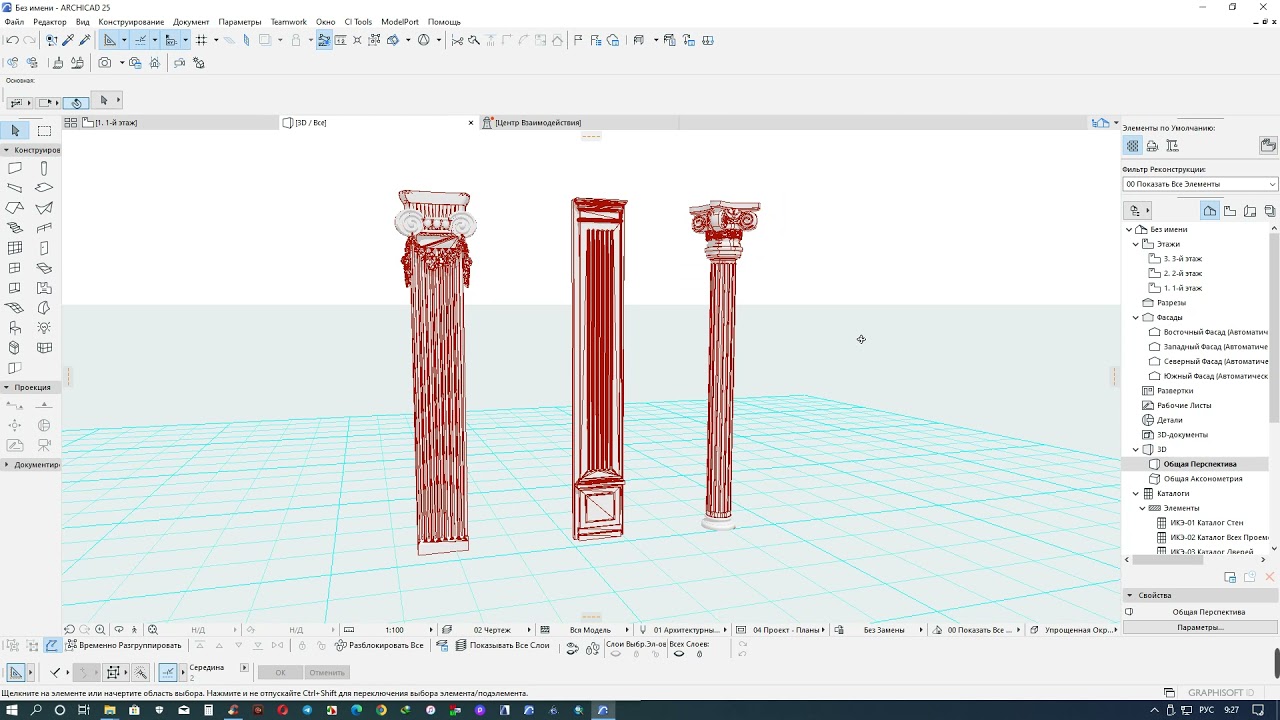Screen dimensions: 1280x720
Task: Select 2. 2-й этаж in Navigator
Action: click(1182, 273)
